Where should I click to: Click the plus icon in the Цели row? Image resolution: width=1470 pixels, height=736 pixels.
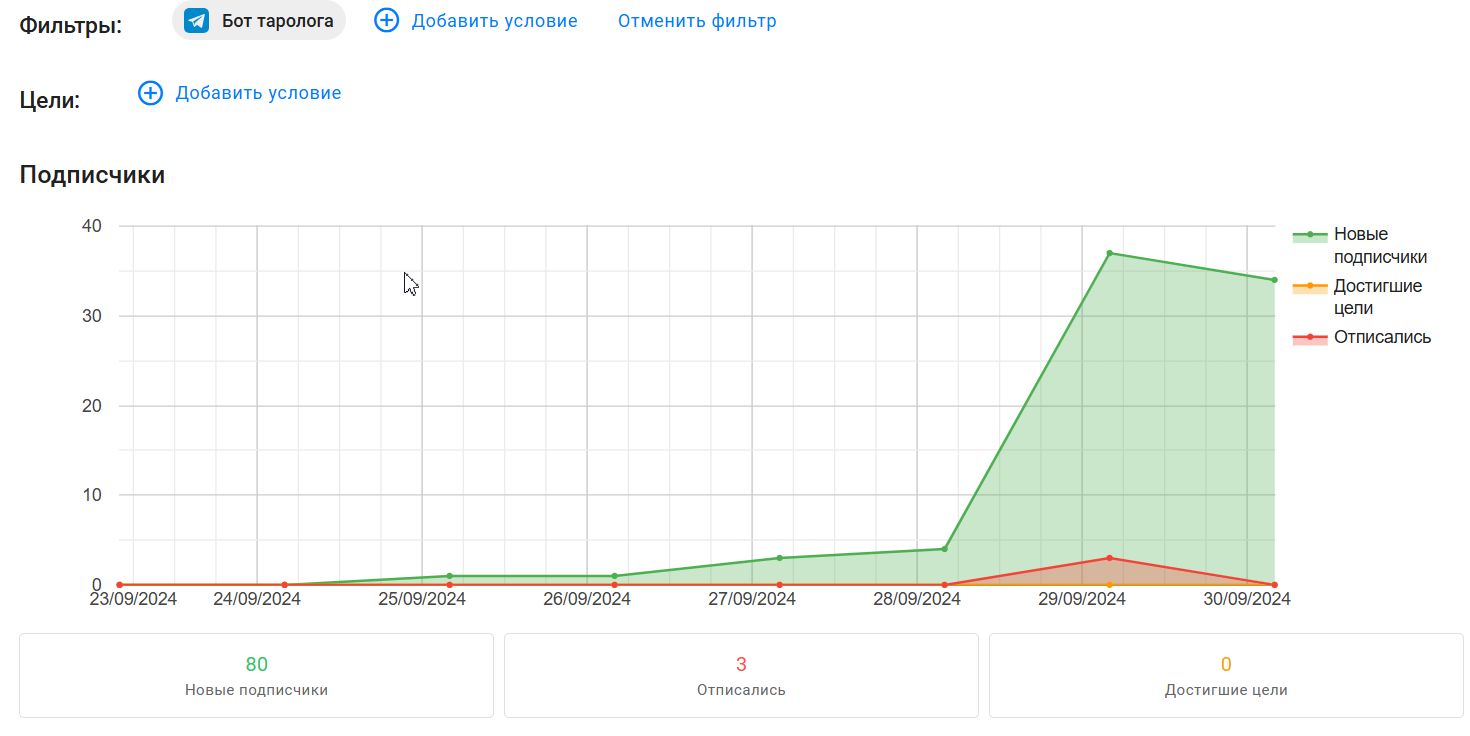tap(150, 93)
